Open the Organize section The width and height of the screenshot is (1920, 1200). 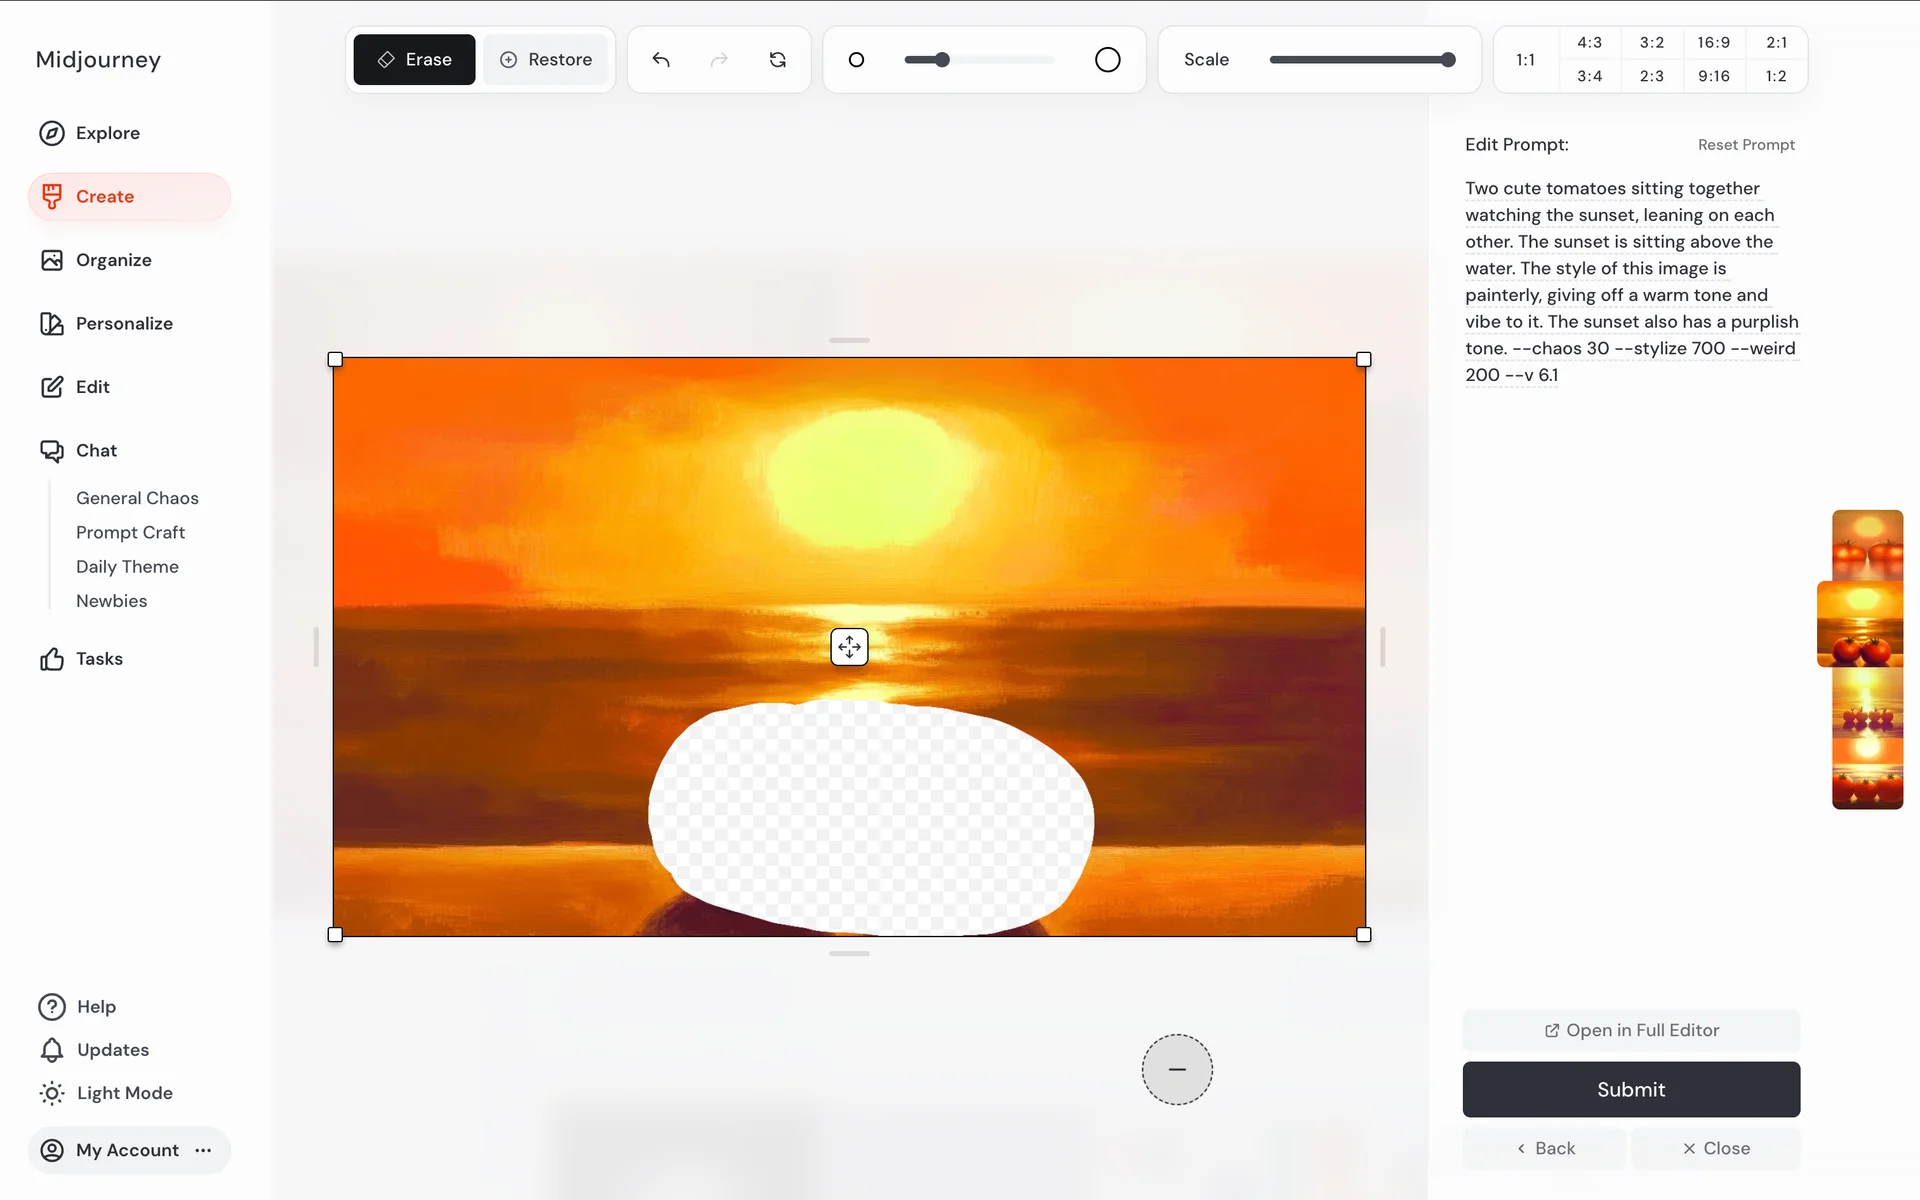click(113, 260)
